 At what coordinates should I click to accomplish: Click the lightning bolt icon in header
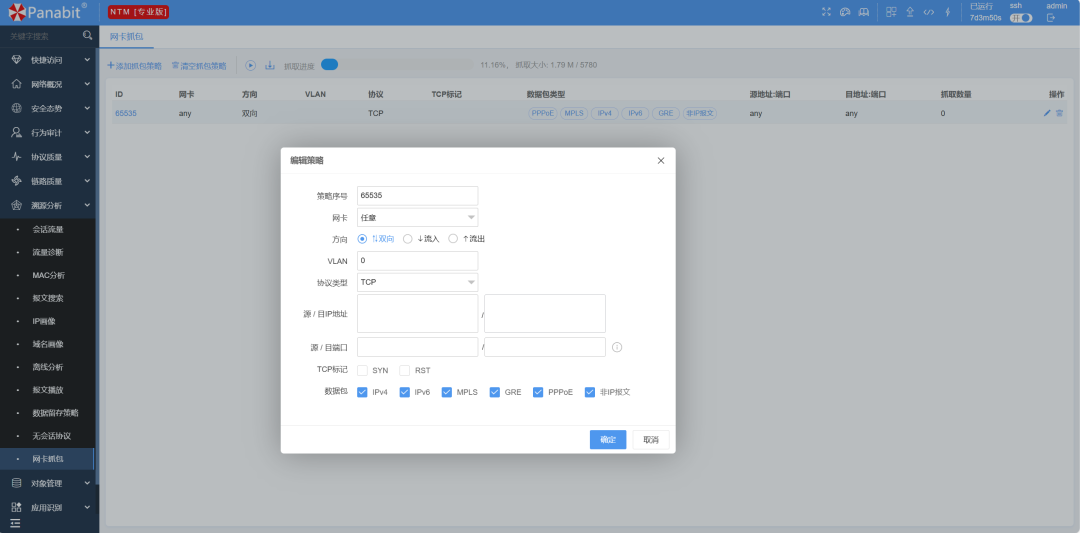tap(947, 12)
